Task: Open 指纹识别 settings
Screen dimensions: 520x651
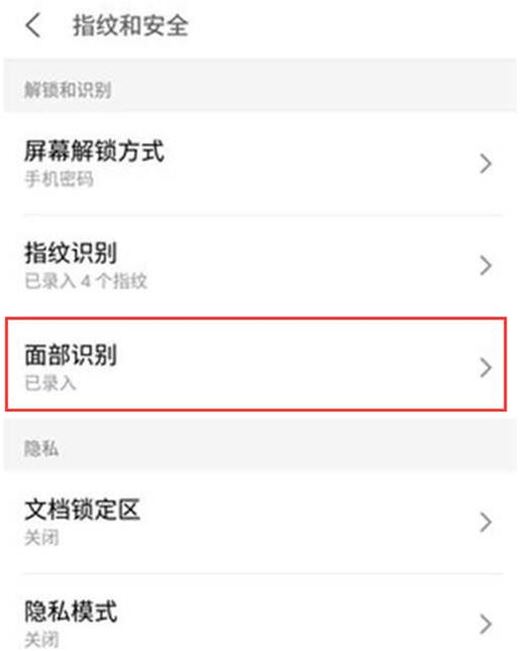Action: click(x=260, y=265)
